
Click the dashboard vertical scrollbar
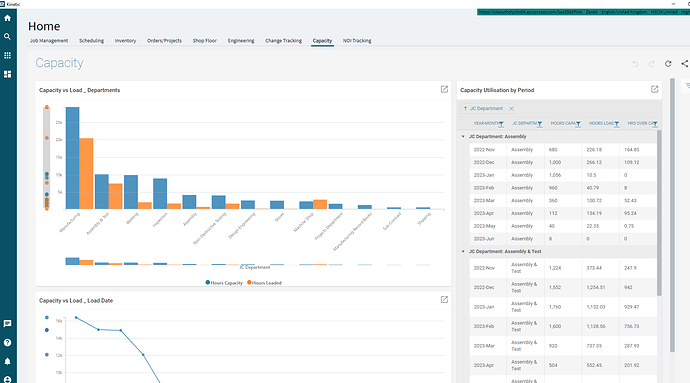(x=672, y=215)
